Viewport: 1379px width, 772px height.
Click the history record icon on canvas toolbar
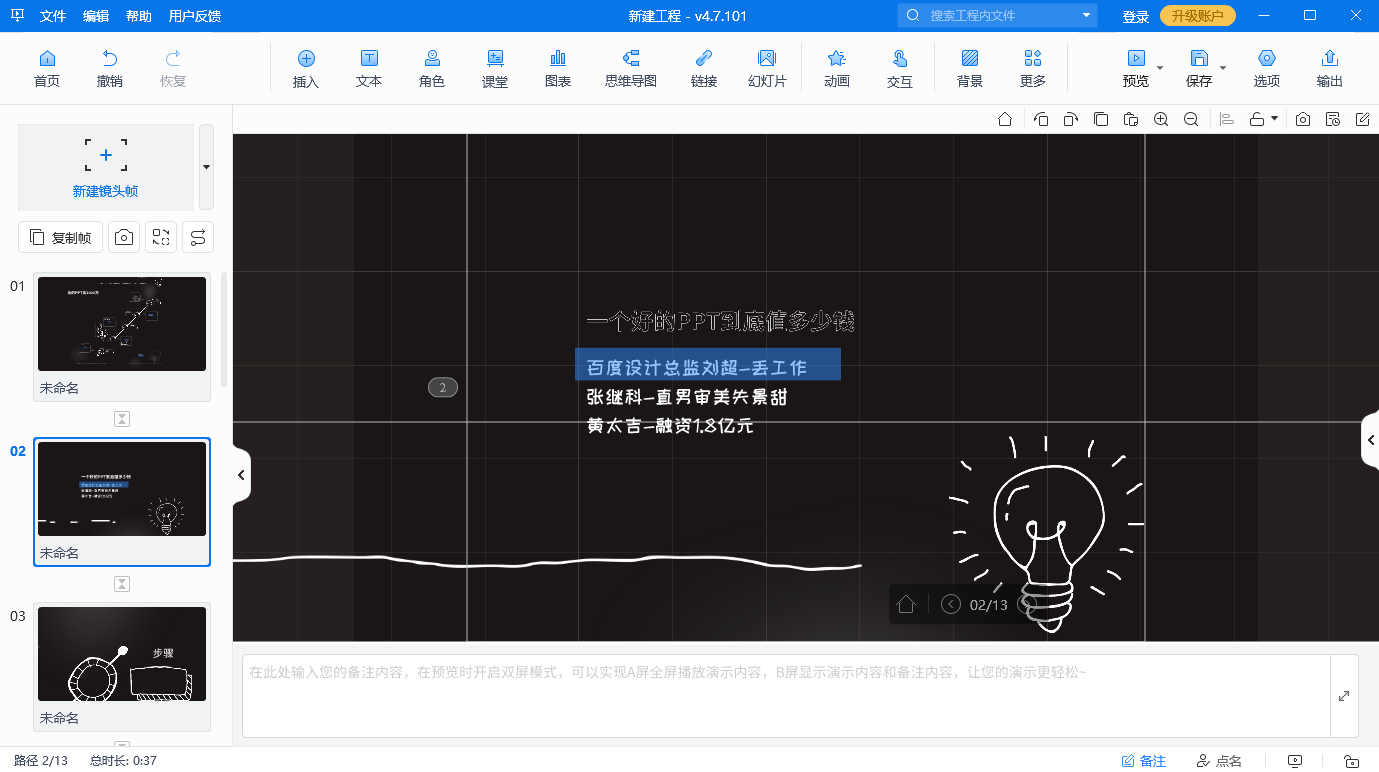[1333, 119]
